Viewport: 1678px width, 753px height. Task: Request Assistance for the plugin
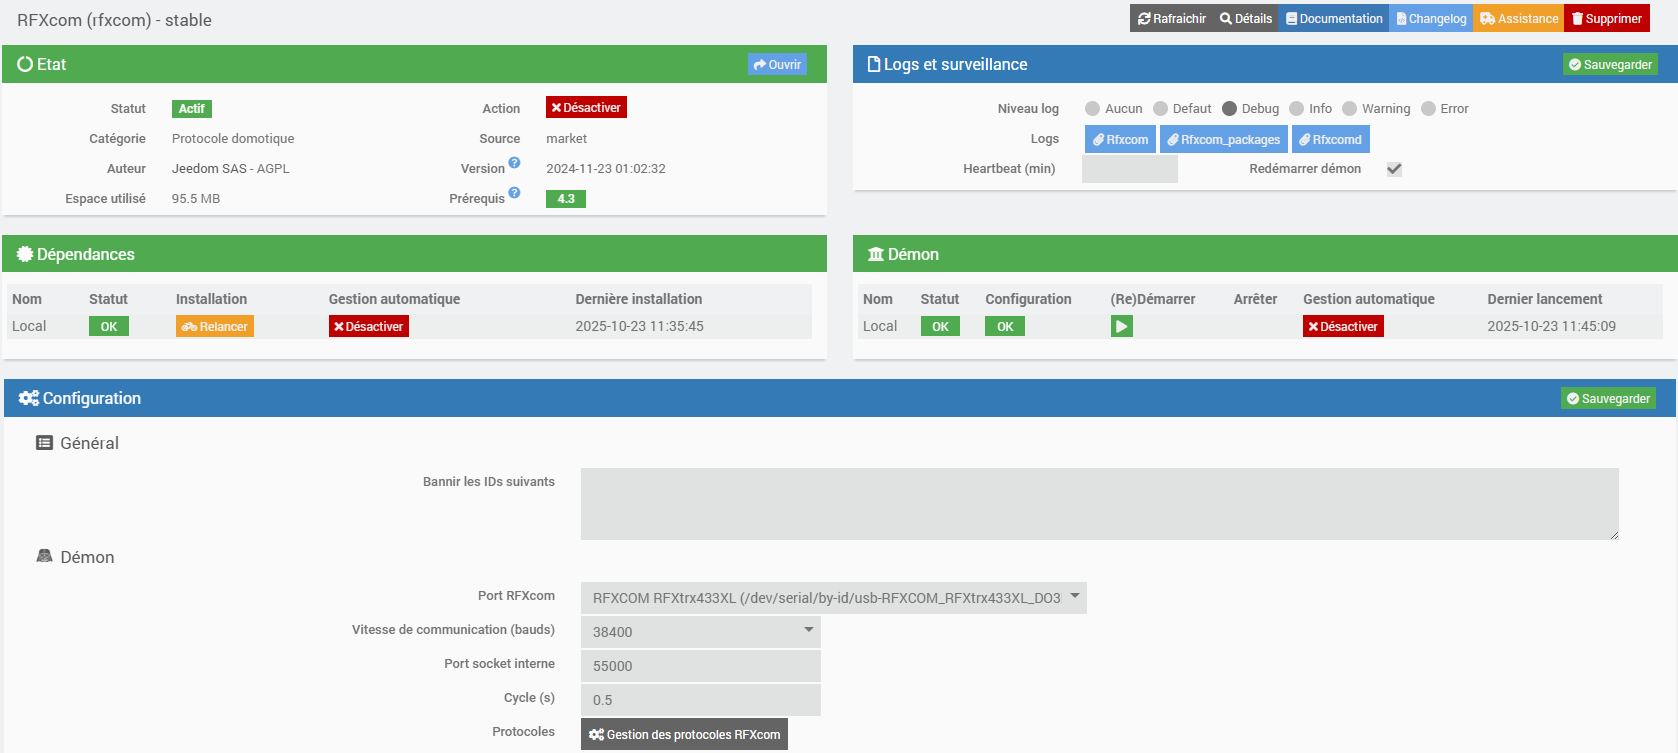pyautogui.click(x=1519, y=19)
